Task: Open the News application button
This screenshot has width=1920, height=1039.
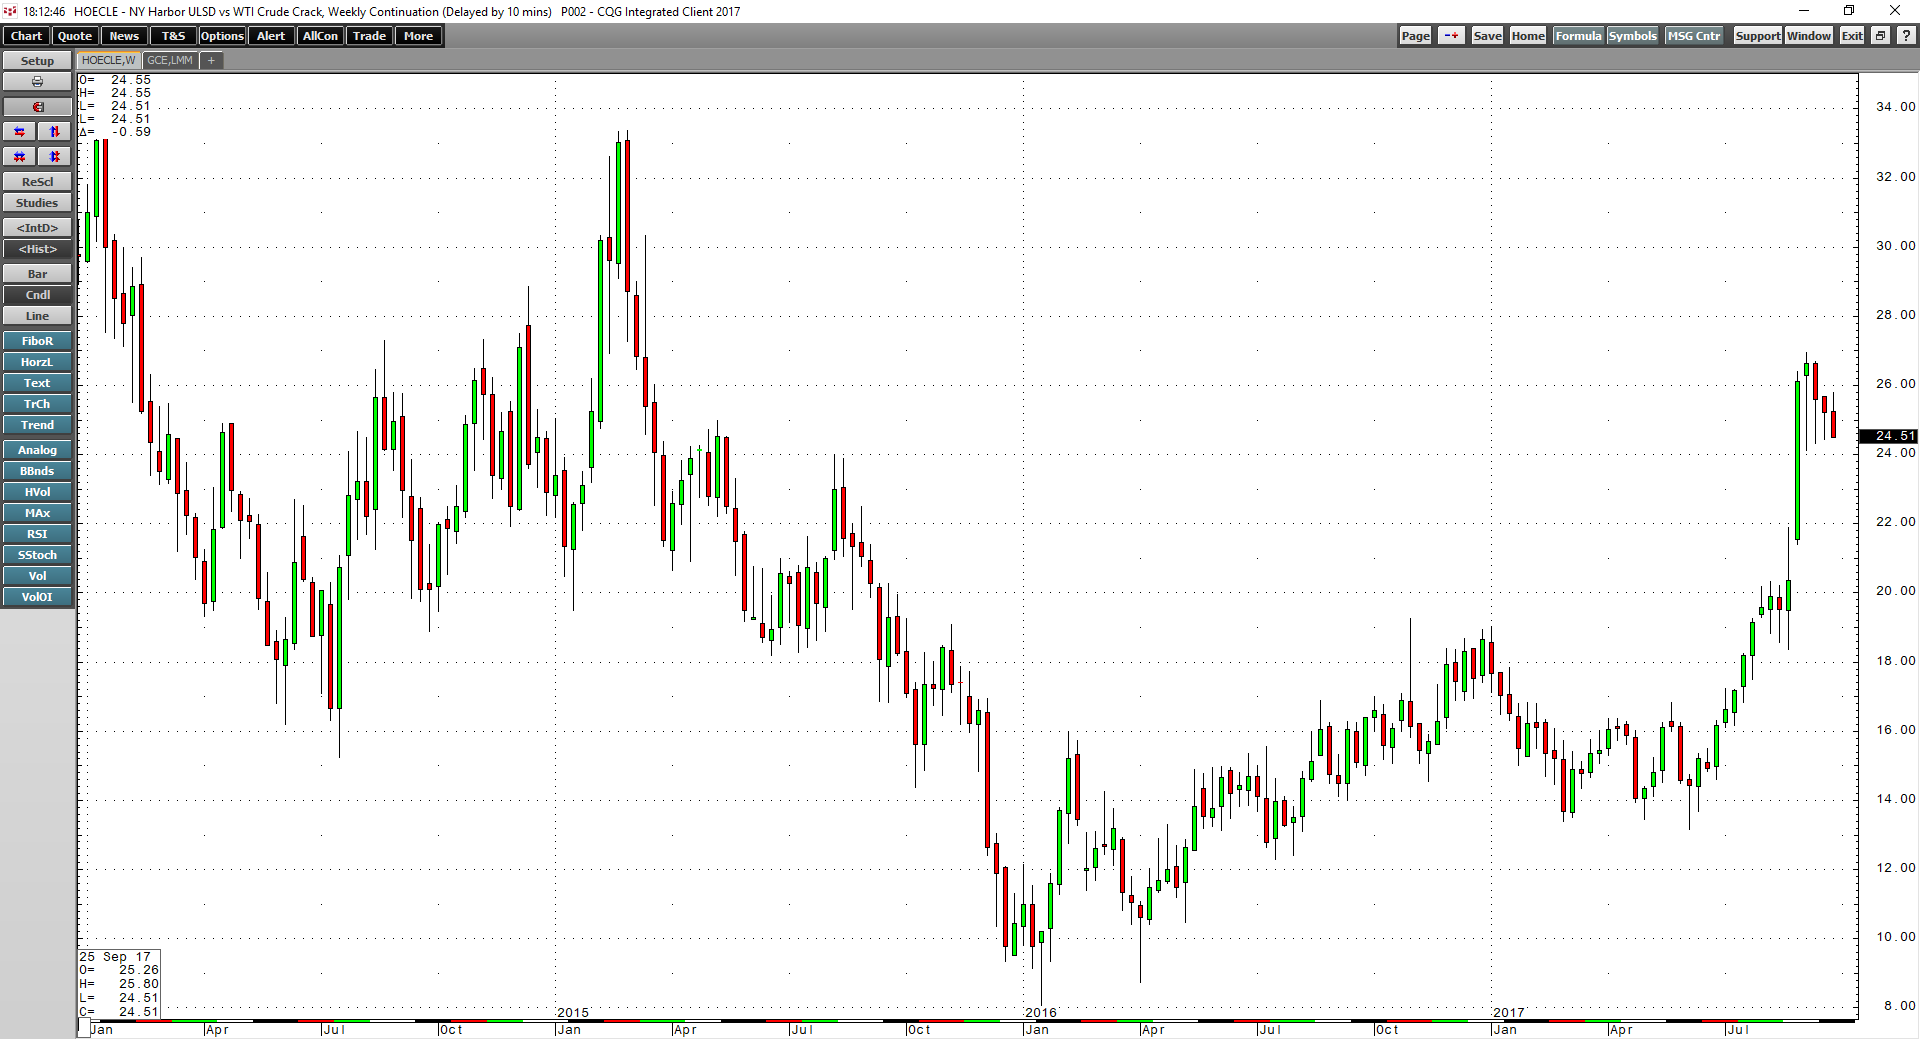Action: point(124,36)
